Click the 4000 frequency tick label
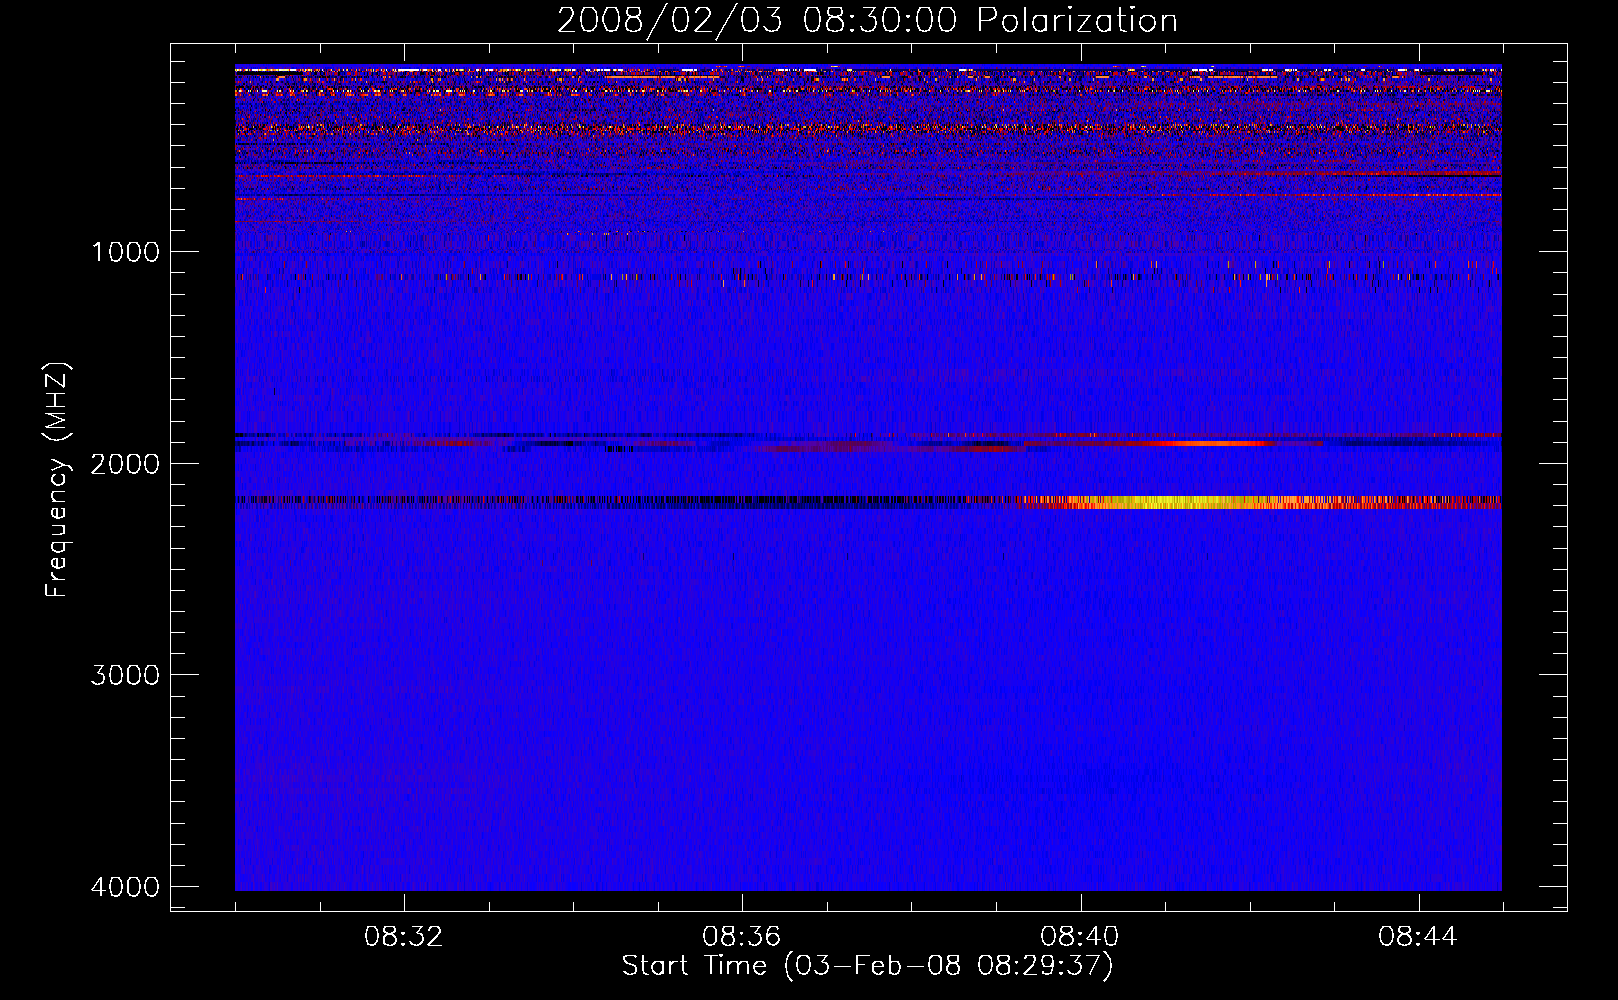The width and height of the screenshot is (1618, 1000). pyautogui.click(x=125, y=887)
